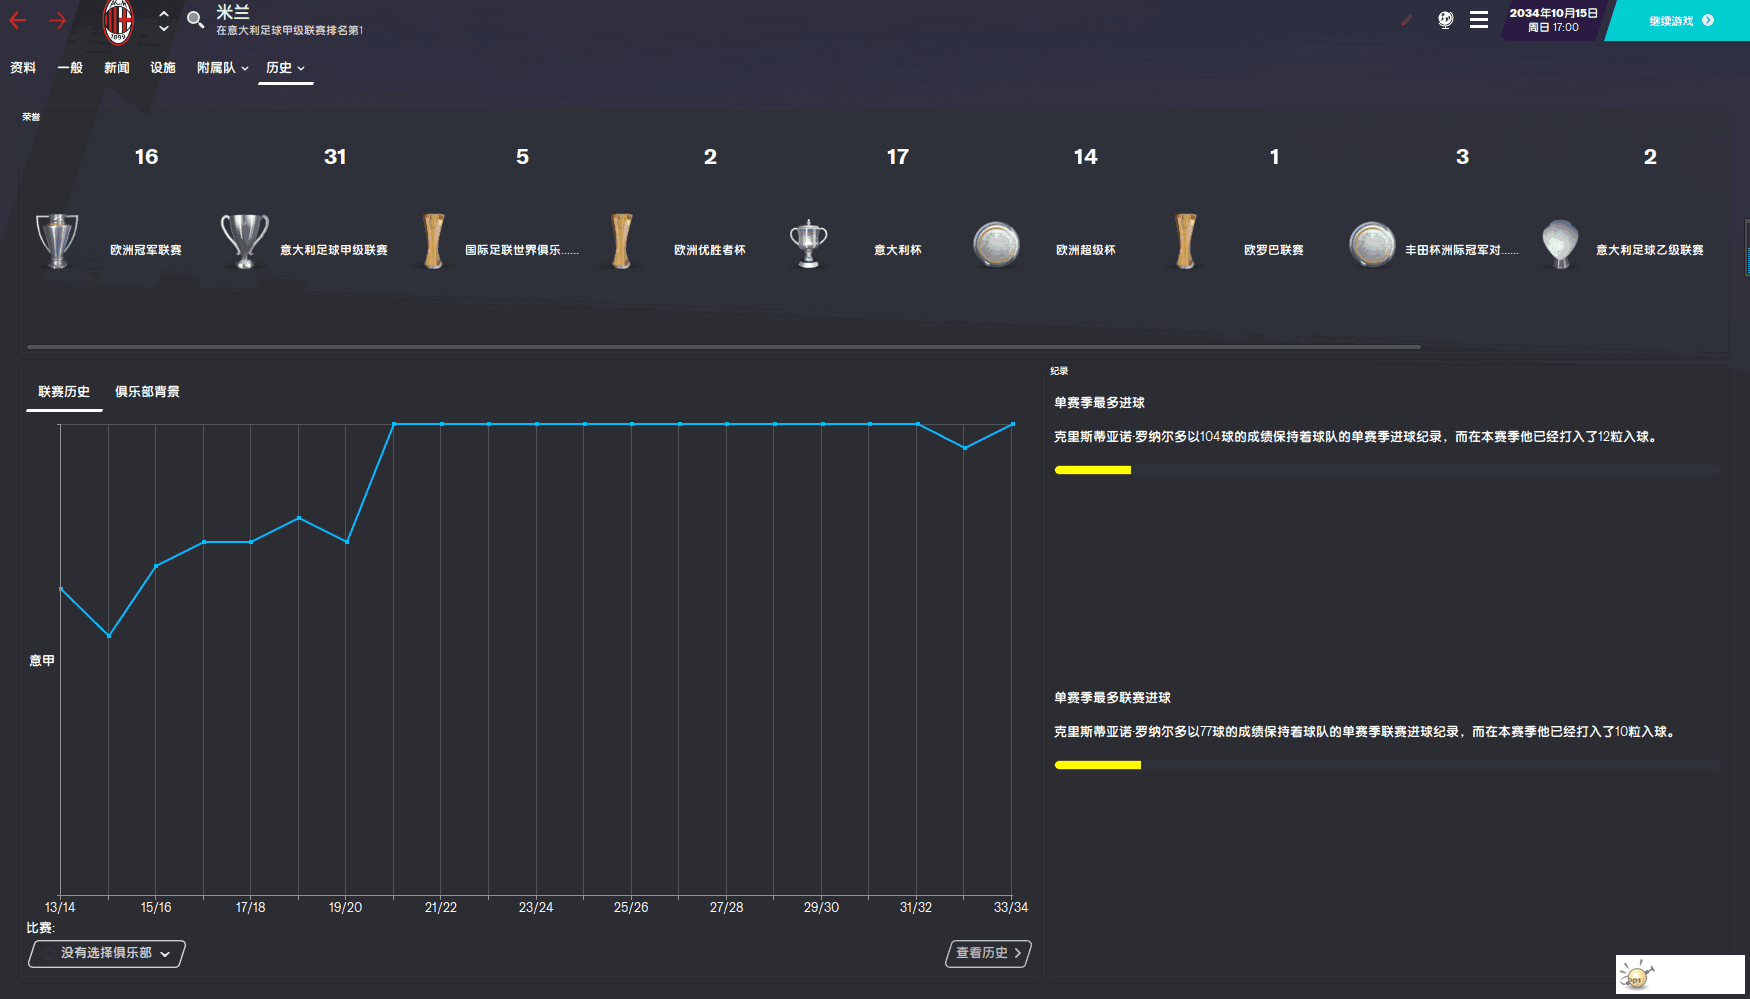Click the 欧洲冠军联赛 trophy icon
The width and height of the screenshot is (1750, 999).
tap(57, 241)
